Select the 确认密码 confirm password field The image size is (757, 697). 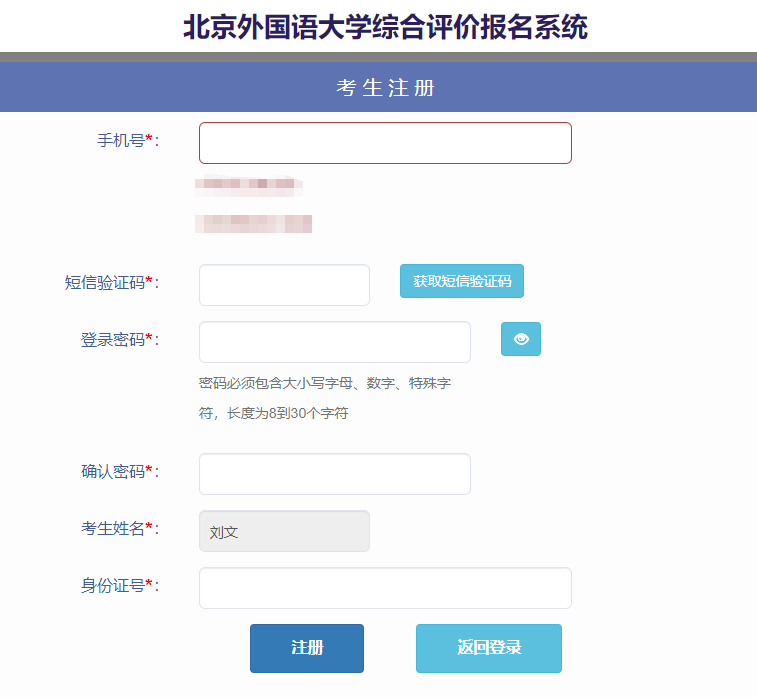click(x=334, y=474)
